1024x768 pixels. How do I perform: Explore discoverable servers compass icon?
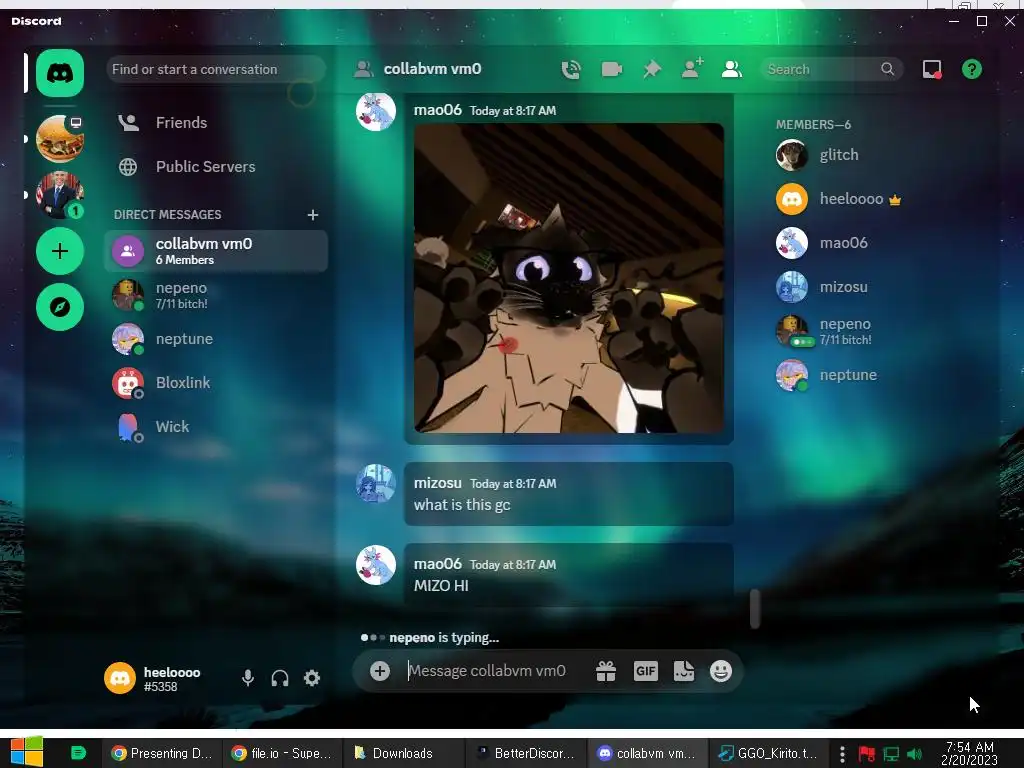point(59,307)
